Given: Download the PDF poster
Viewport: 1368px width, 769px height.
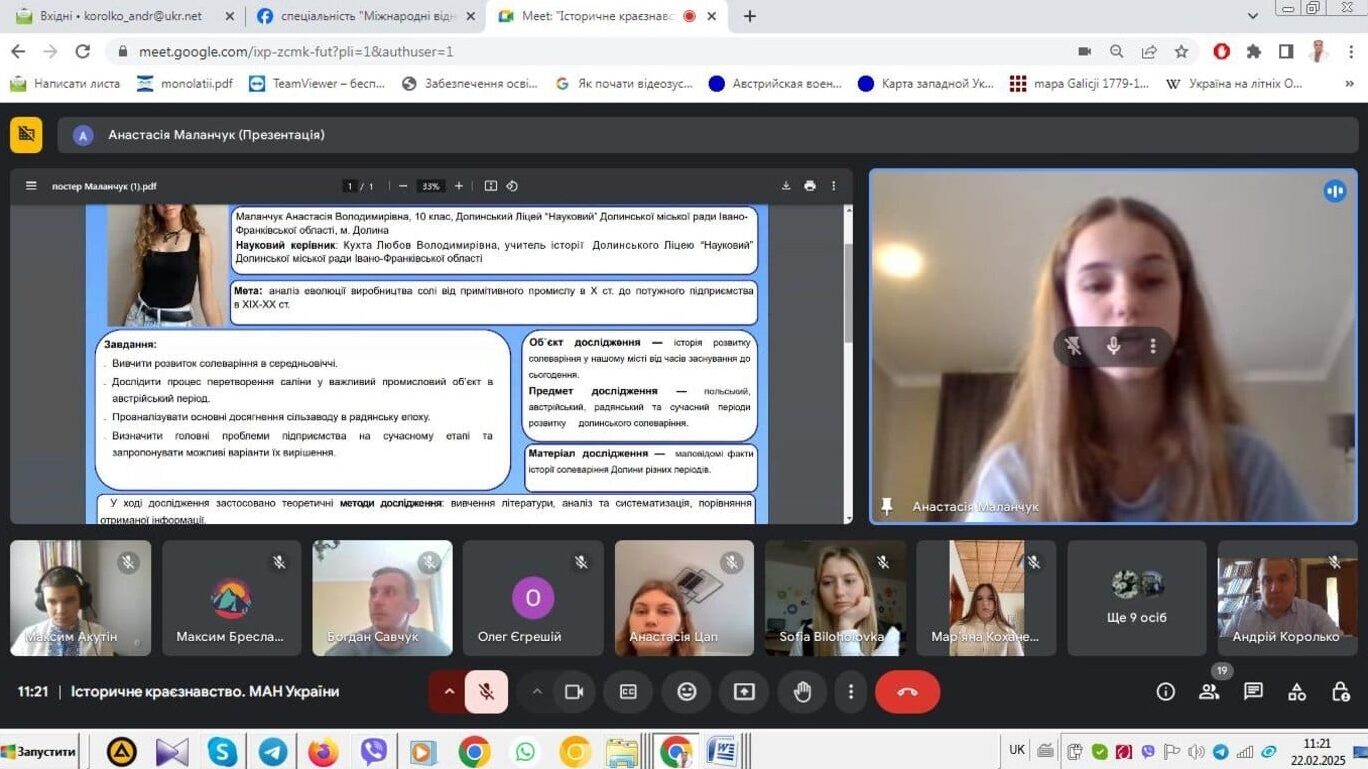Looking at the screenshot, I should click(786, 186).
